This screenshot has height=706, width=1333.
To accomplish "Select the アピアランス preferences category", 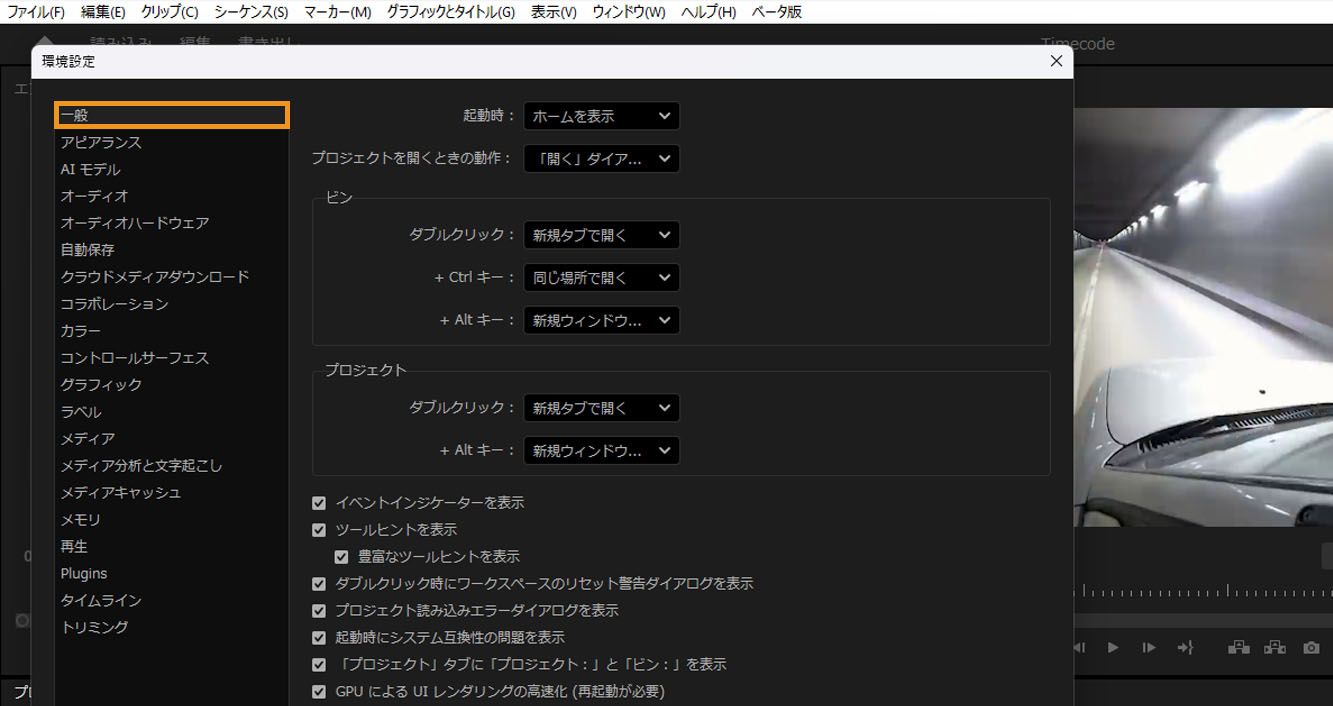I will (x=103, y=142).
